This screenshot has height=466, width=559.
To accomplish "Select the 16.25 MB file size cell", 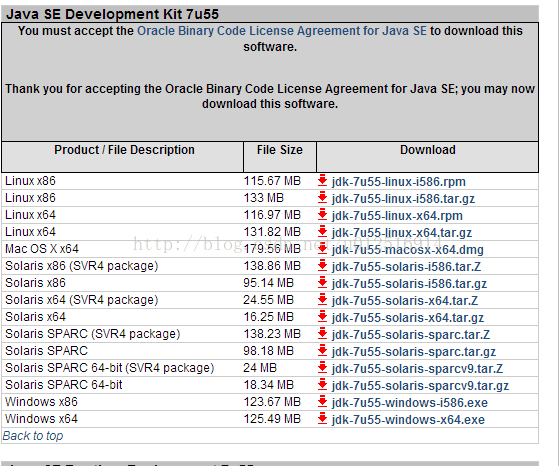I will point(269,317).
